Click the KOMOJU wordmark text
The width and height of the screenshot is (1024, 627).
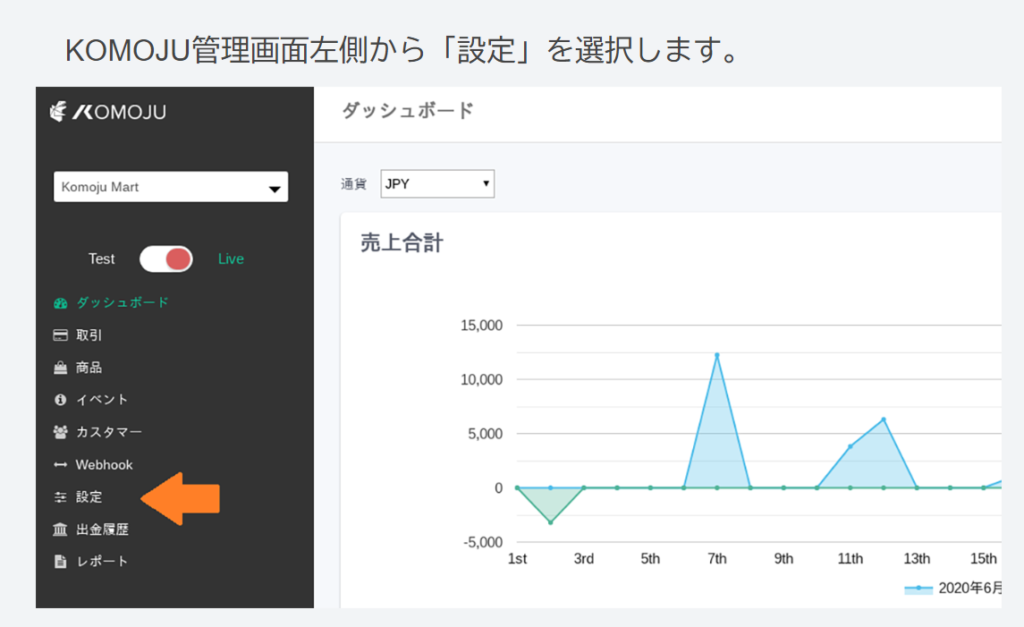(x=120, y=112)
